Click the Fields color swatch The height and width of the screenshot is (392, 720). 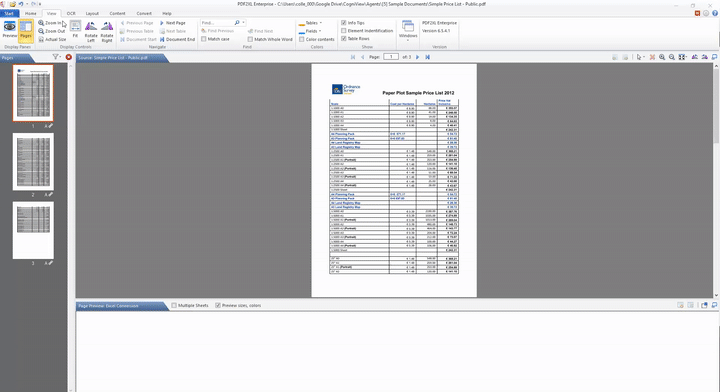302,32
